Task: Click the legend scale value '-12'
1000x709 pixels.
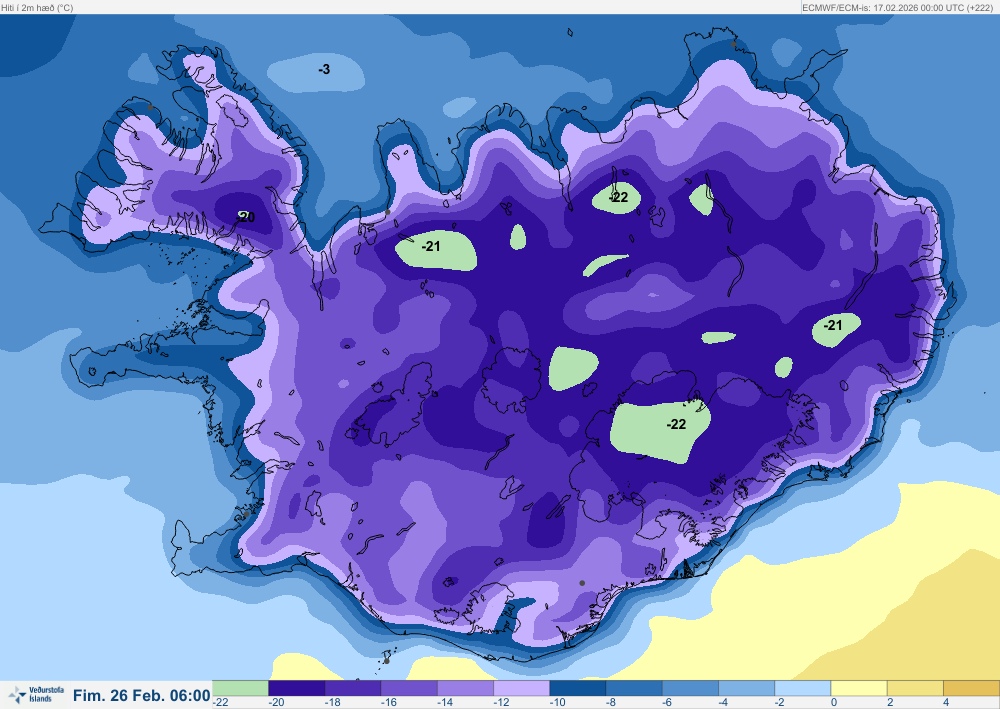Action: (x=501, y=703)
